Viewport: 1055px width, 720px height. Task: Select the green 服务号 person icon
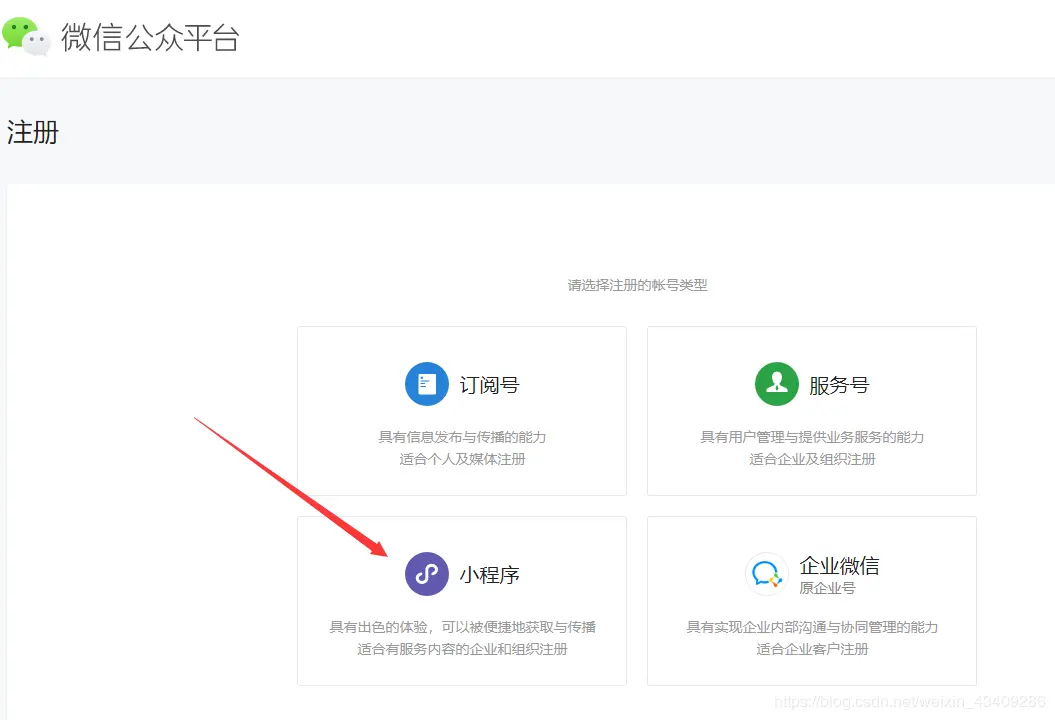pyautogui.click(x=777, y=384)
